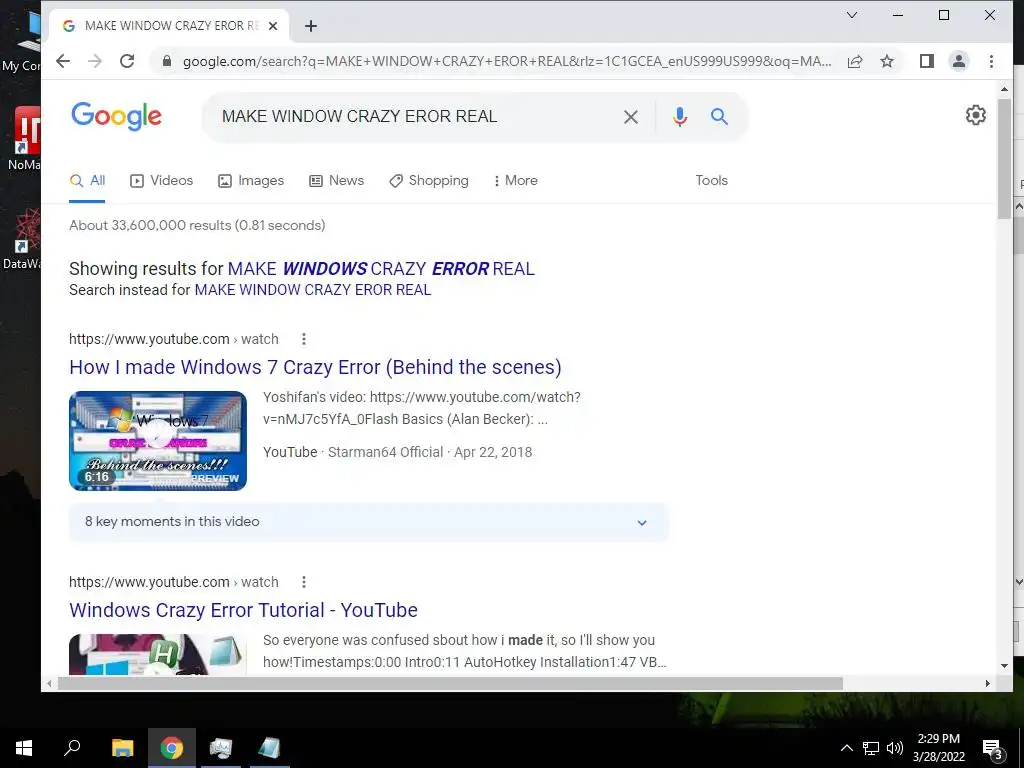Open the notepad-like taskbar app
The width and height of the screenshot is (1024, 768).
269,748
